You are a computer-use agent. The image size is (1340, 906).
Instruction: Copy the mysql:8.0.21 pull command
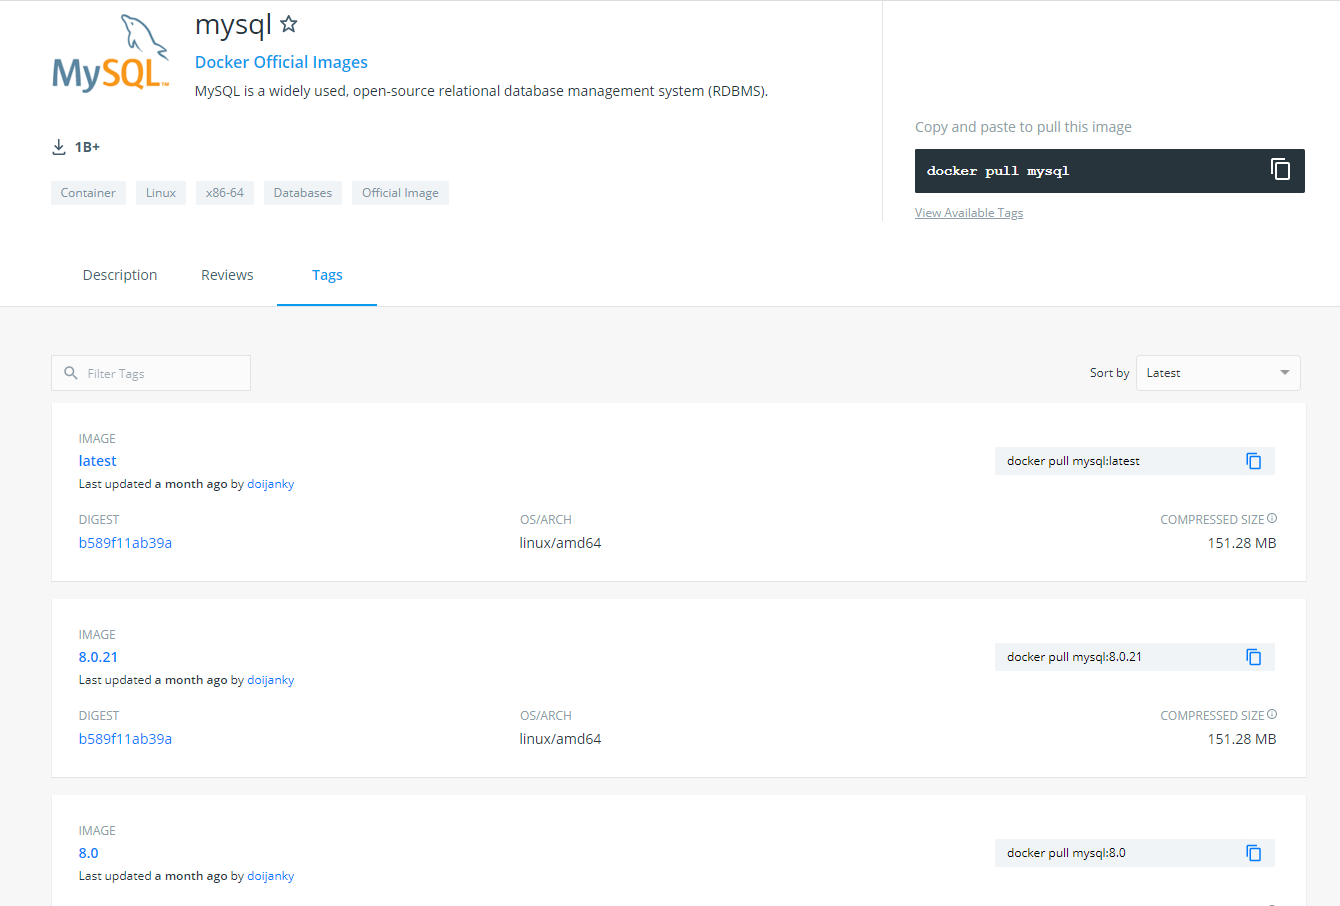(1254, 656)
